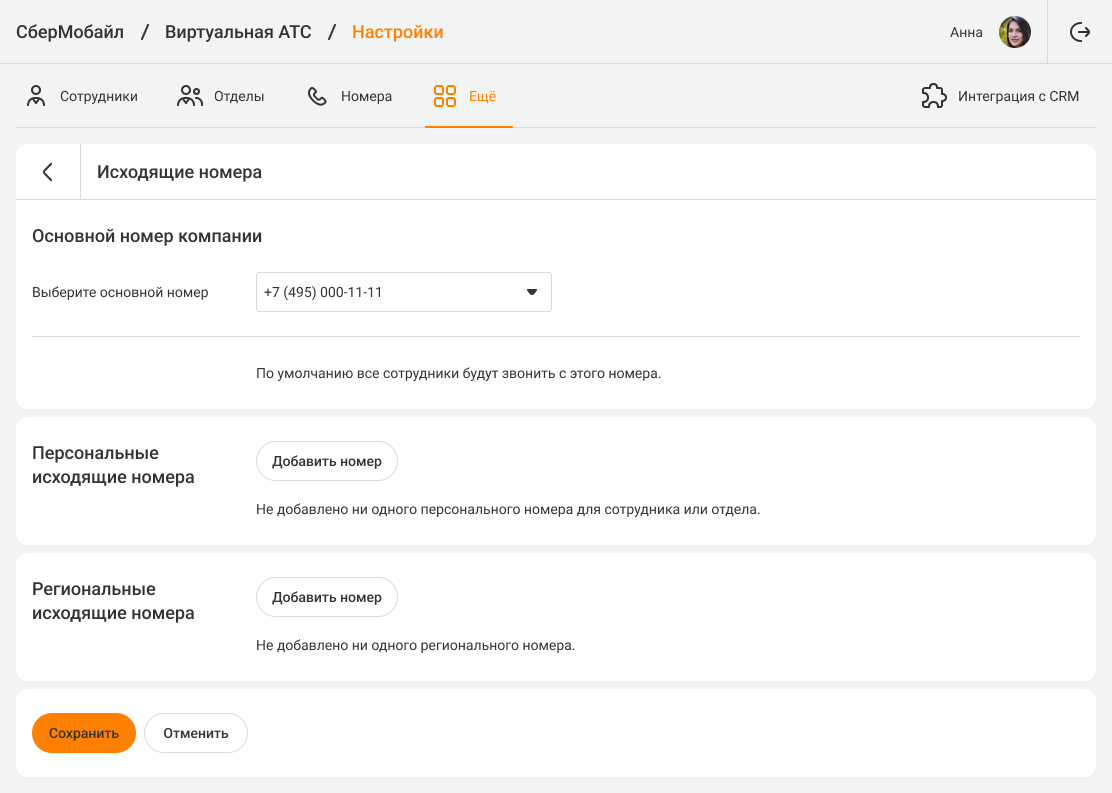The width and height of the screenshot is (1112, 793).
Task: Open the основной номер combo box
Action: coord(390,292)
